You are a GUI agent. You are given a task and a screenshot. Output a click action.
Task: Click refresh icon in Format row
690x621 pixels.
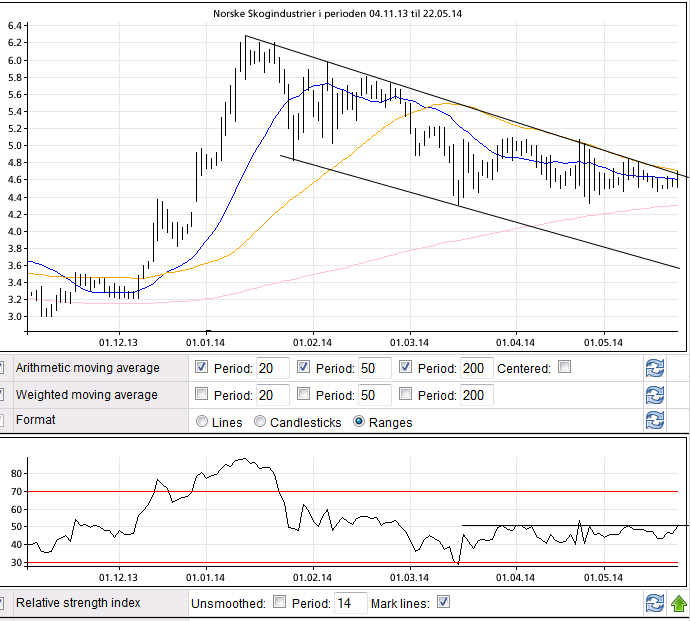tap(655, 420)
